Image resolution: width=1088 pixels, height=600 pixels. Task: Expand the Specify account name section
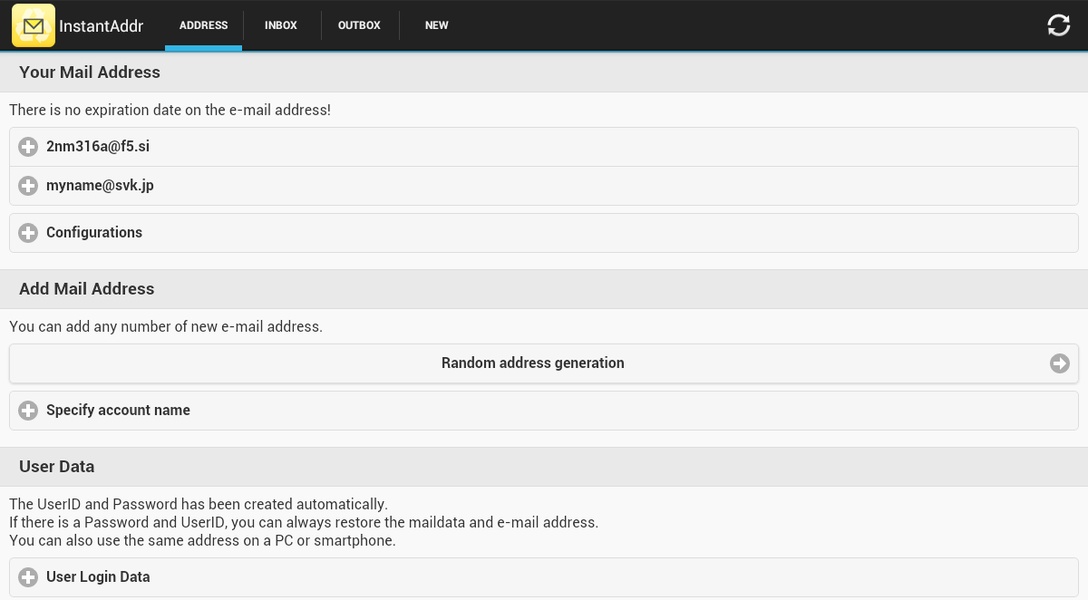543,411
